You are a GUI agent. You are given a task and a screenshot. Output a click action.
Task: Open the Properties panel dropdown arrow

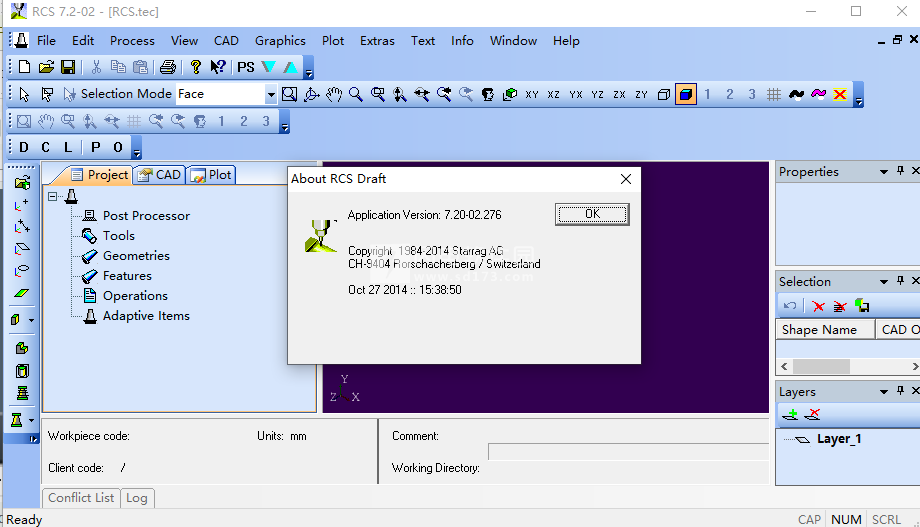pos(884,172)
